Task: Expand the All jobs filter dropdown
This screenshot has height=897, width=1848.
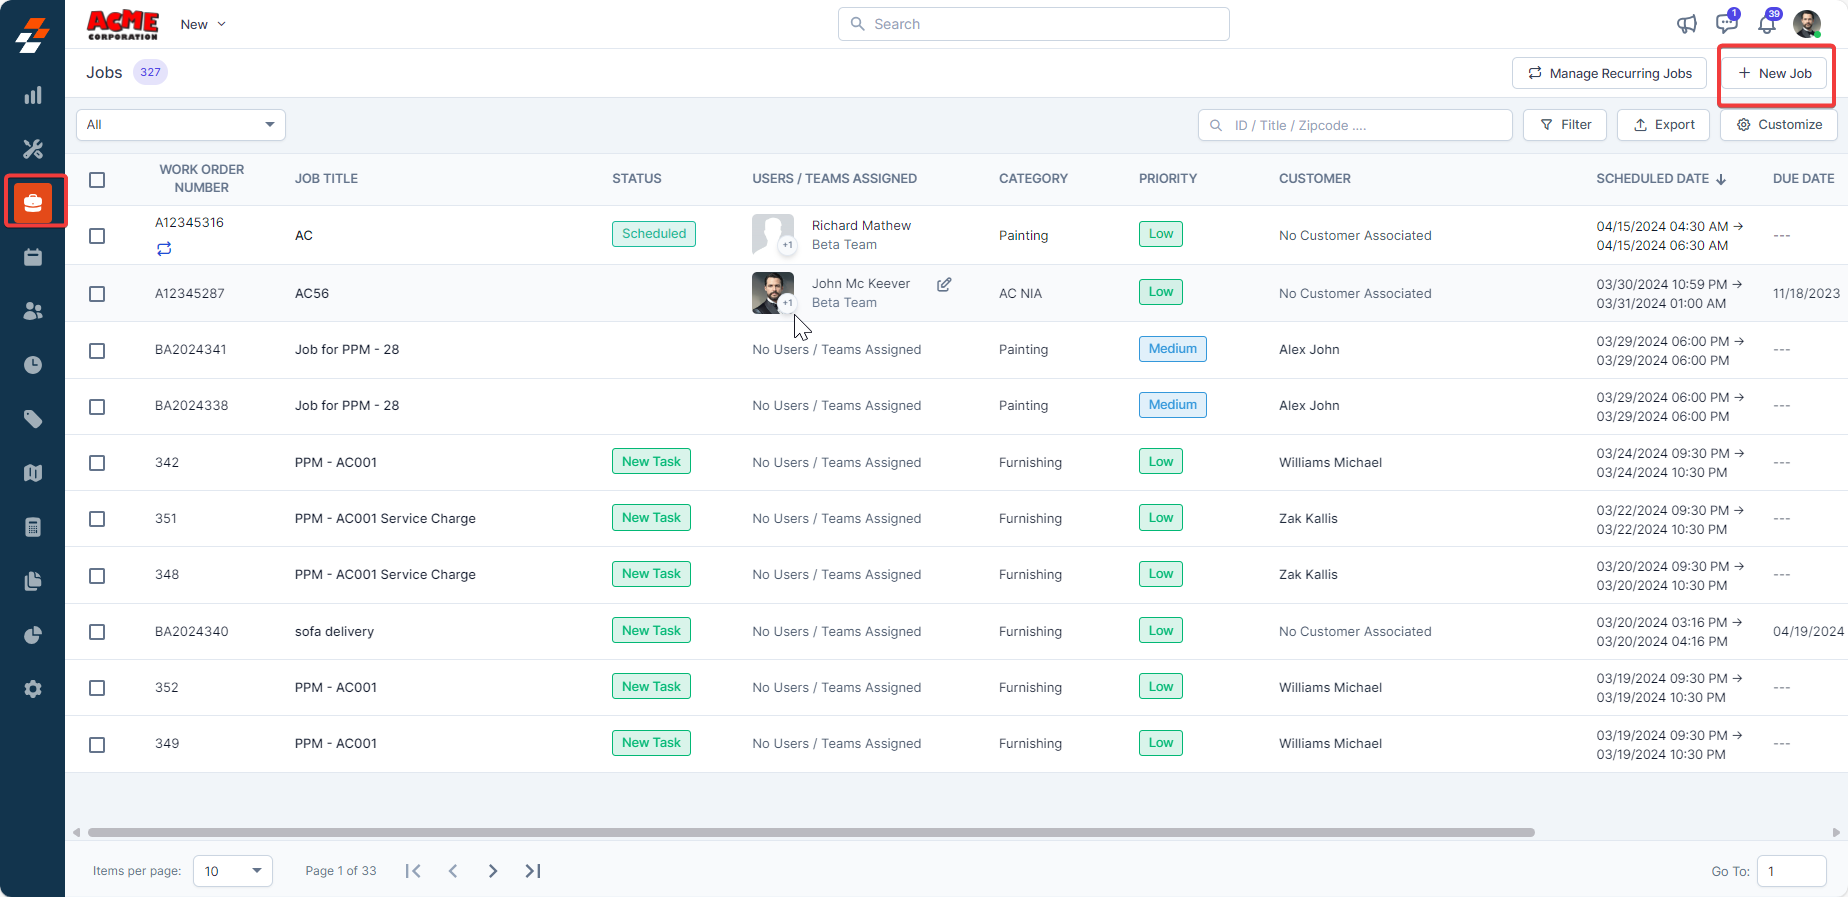Action: [x=181, y=125]
